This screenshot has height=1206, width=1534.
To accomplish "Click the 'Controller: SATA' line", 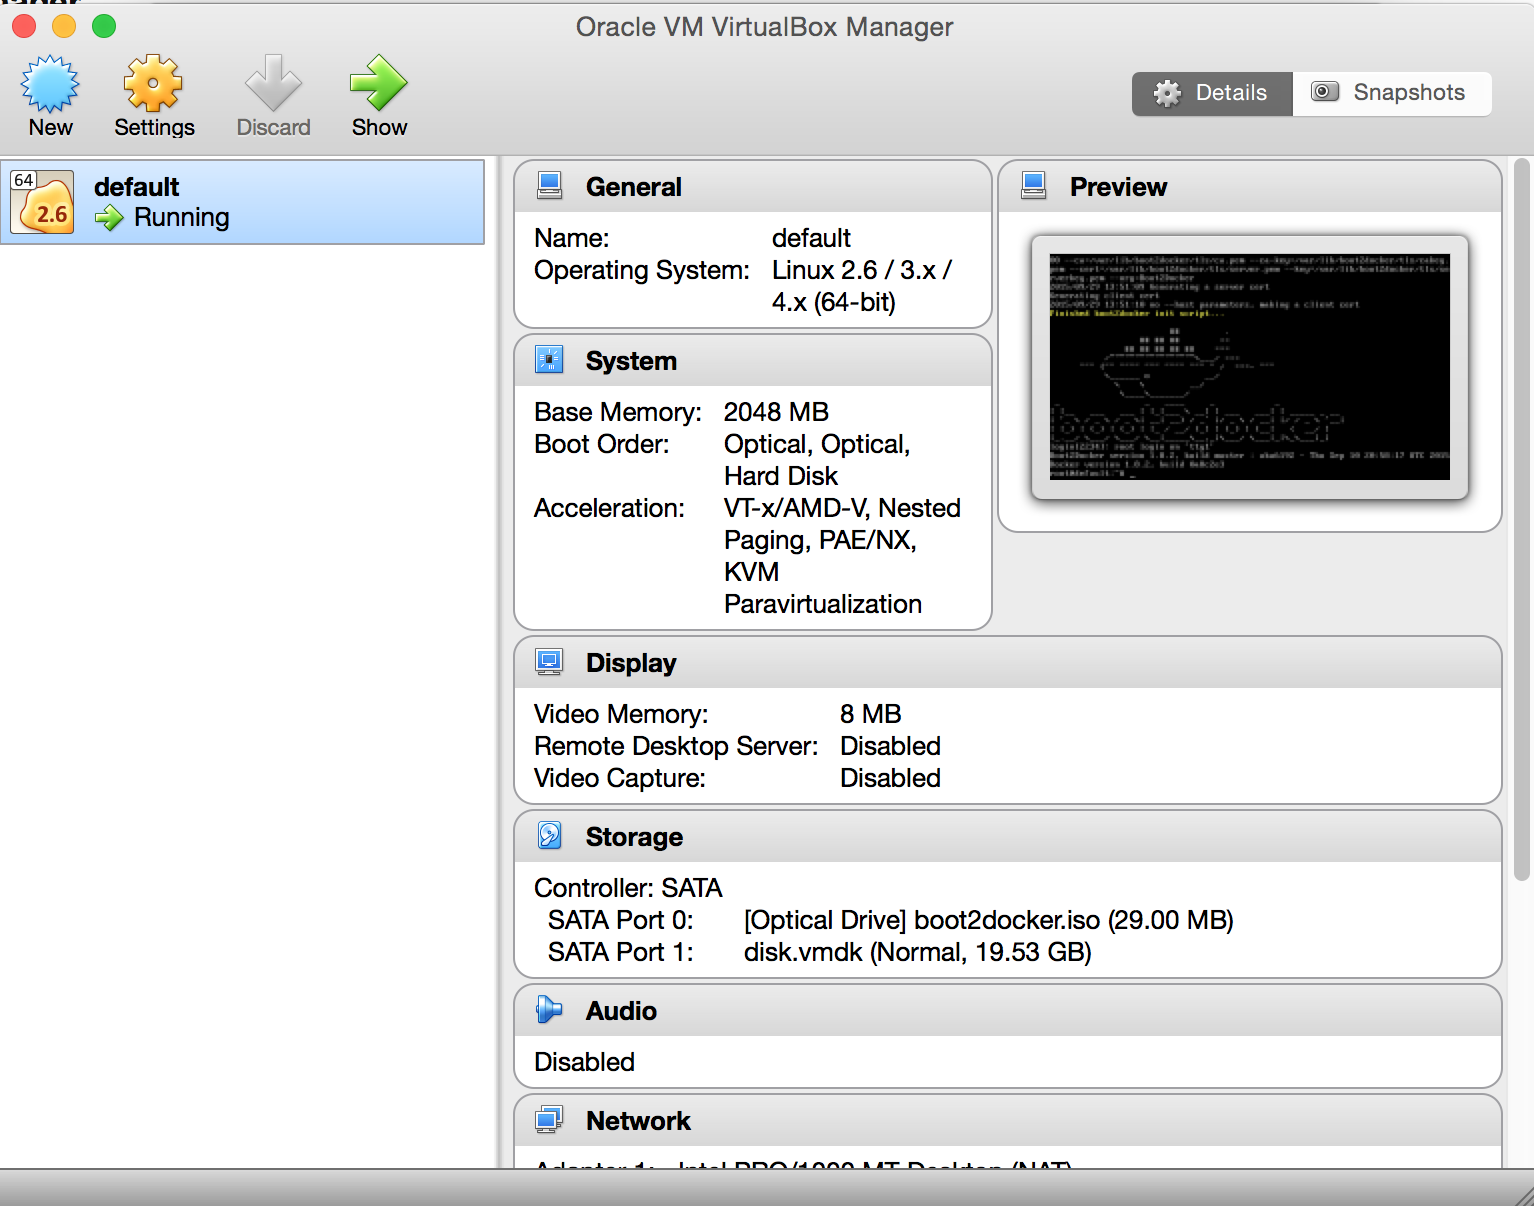I will 628,888.
